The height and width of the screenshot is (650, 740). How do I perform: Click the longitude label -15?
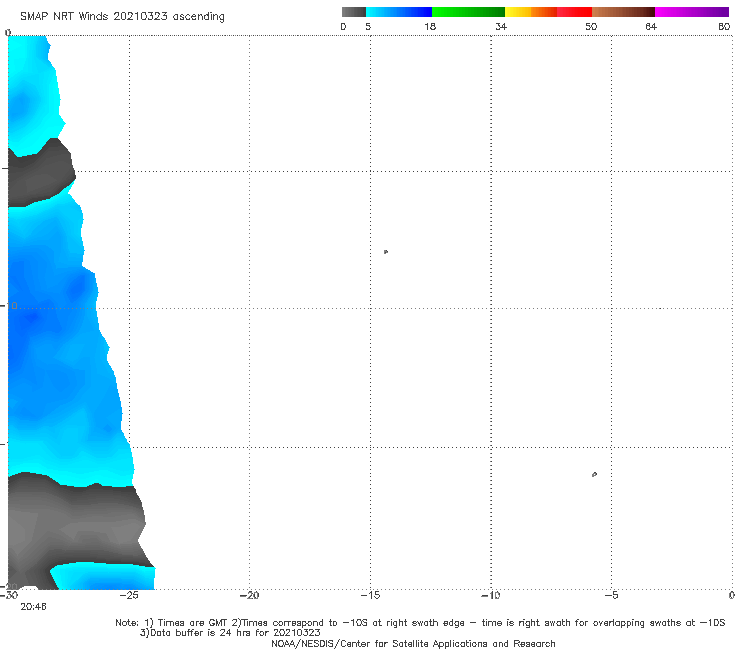[x=370, y=595]
